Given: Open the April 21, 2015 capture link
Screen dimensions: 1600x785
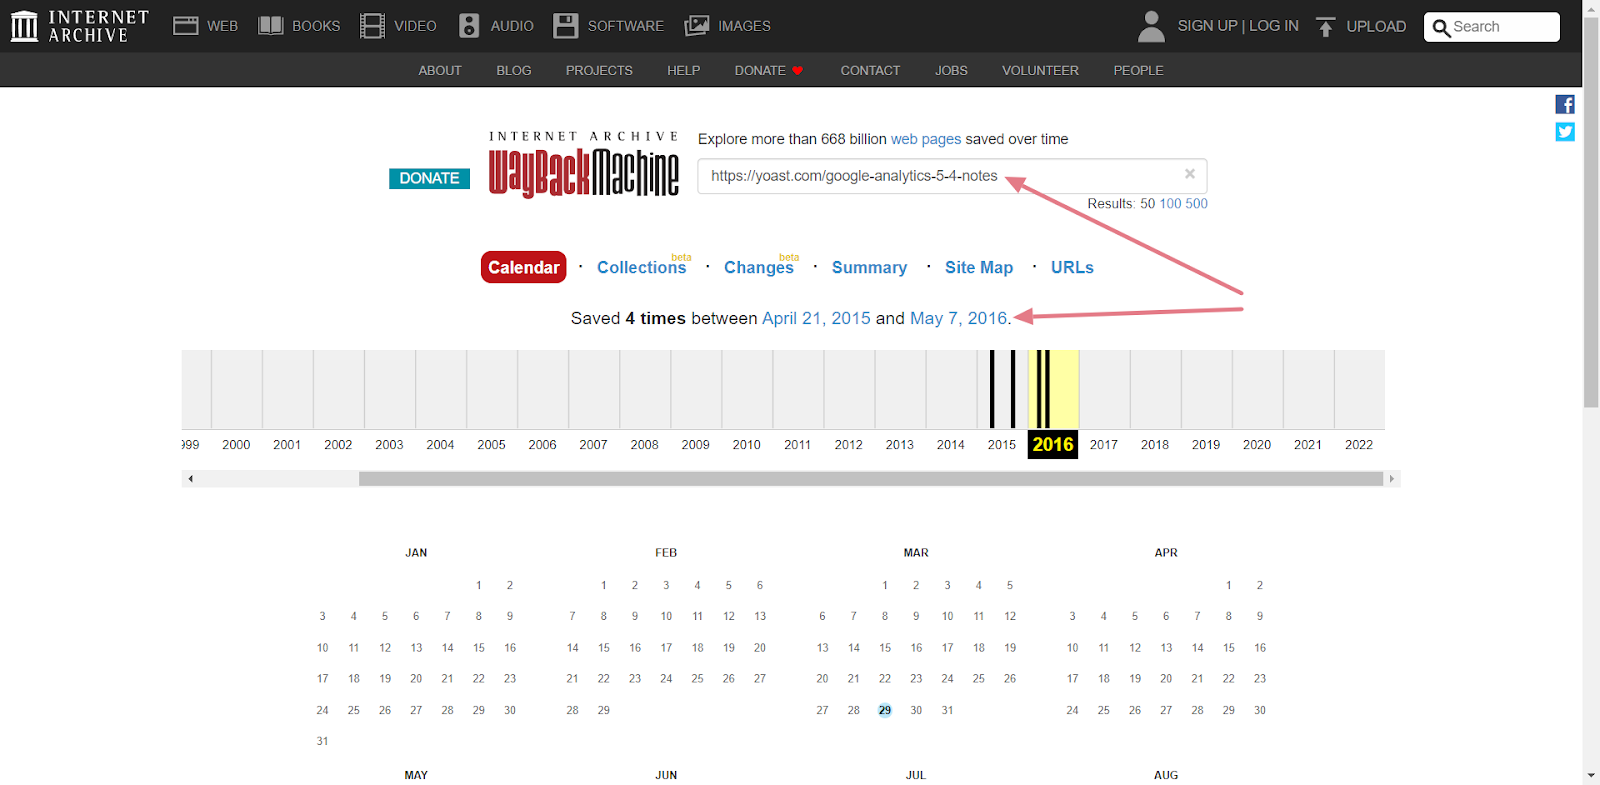Looking at the screenshot, I should tap(816, 318).
